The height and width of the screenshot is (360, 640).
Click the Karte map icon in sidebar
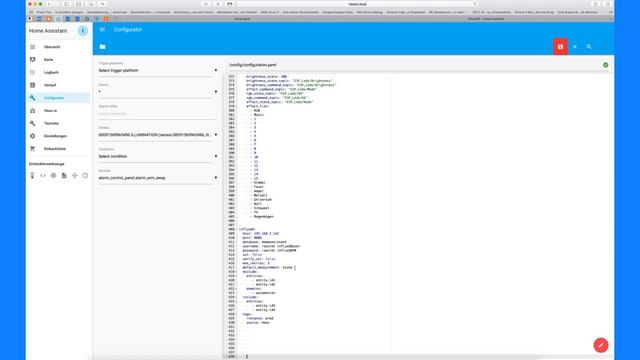33,60
